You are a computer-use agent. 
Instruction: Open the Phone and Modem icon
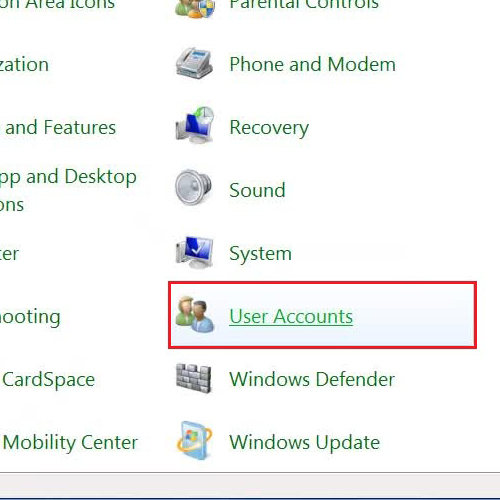194,63
